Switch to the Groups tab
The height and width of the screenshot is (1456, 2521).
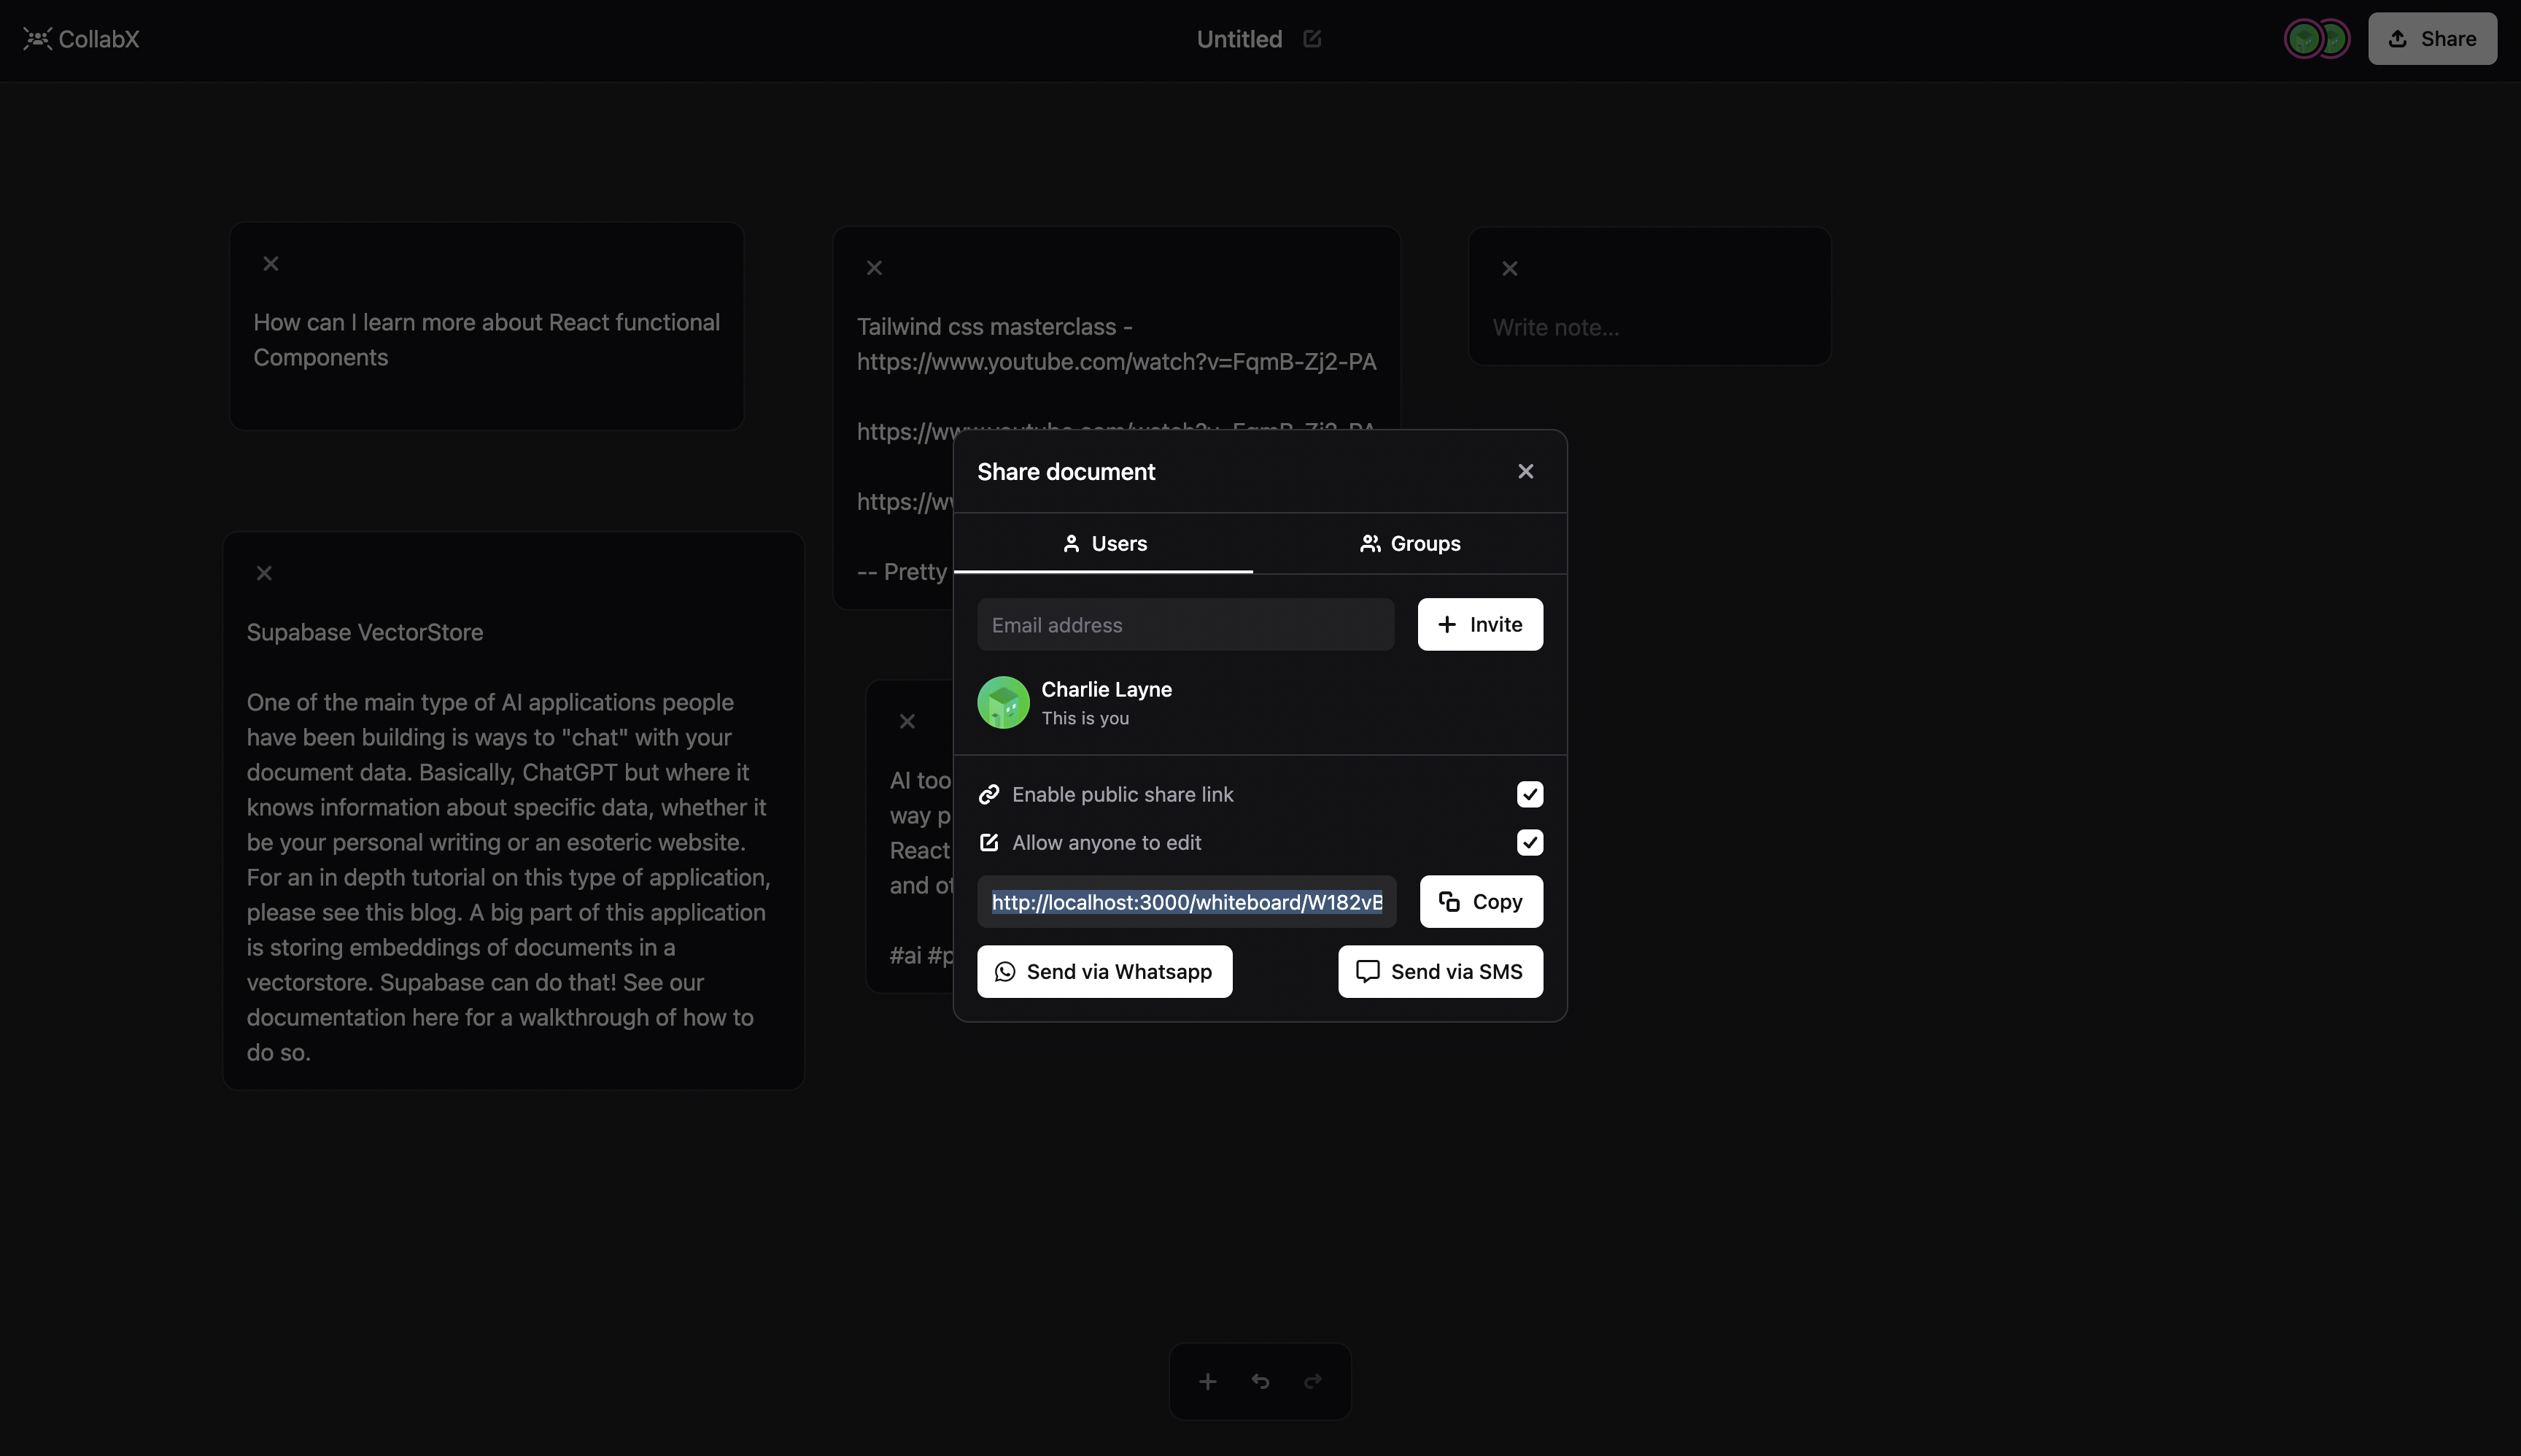[1410, 543]
